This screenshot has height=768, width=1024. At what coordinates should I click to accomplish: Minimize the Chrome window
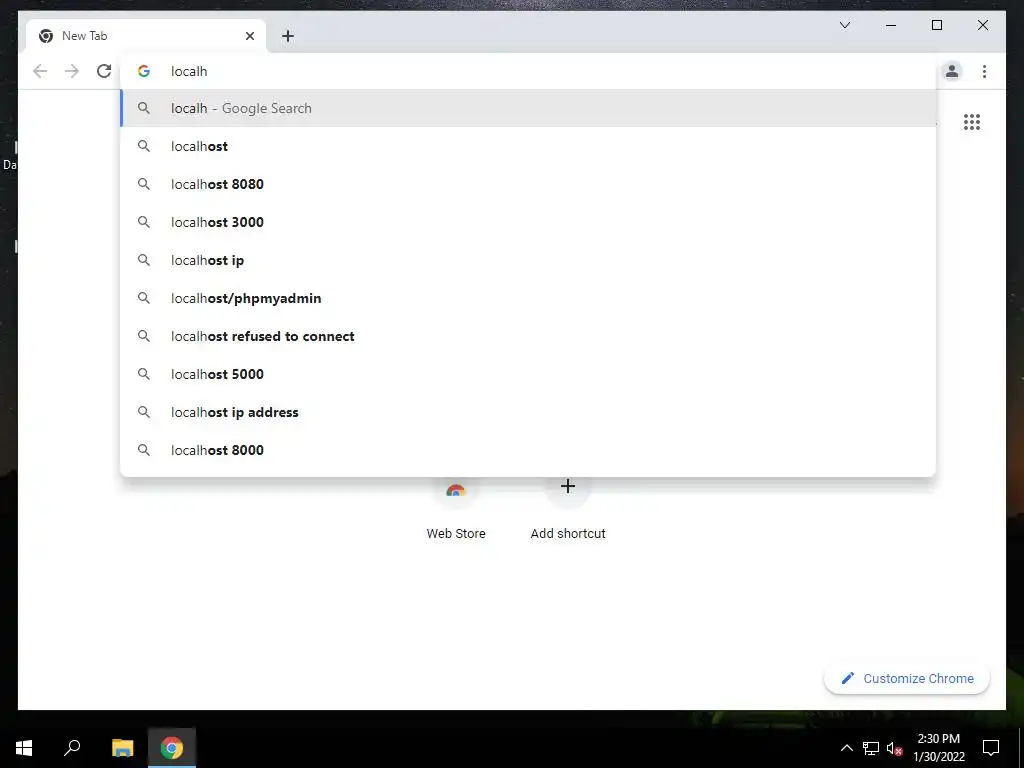pos(891,25)
